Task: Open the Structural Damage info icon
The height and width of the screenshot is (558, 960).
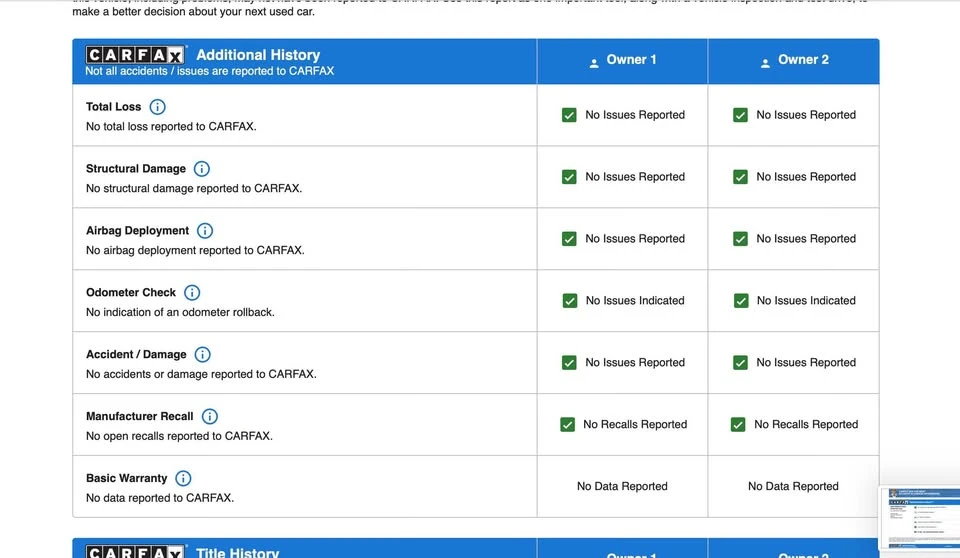Action: (x=201, y=169)
